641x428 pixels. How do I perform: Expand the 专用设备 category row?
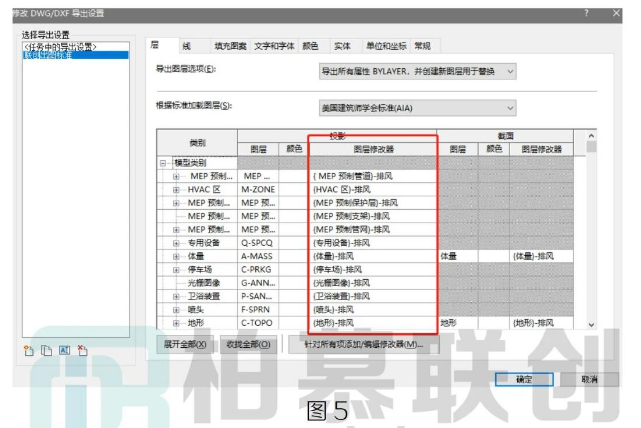point(176,243)
